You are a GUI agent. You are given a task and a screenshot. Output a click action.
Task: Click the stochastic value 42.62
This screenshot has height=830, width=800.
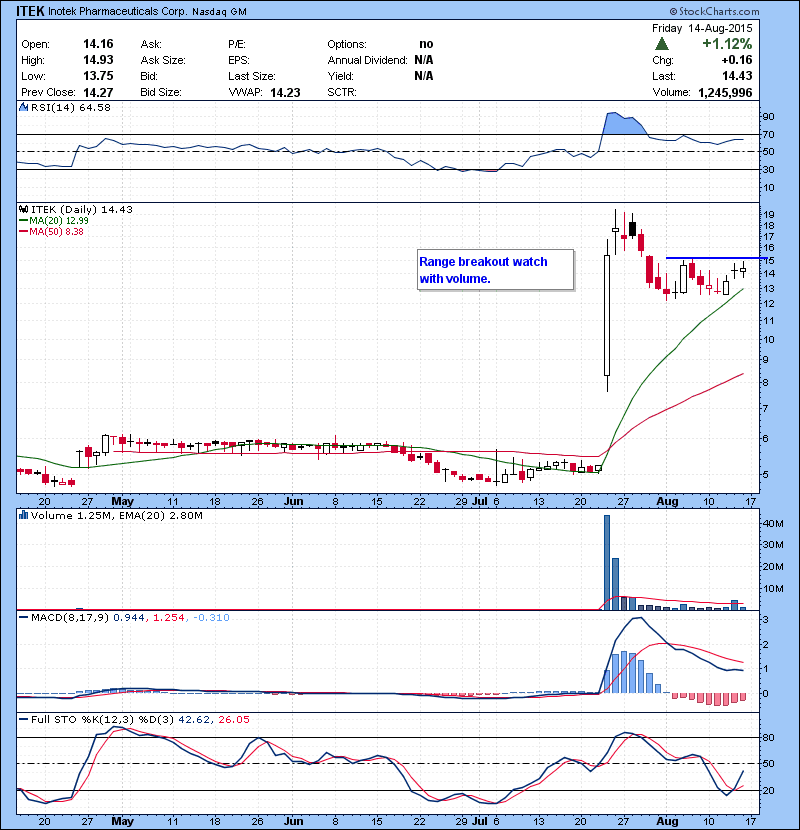pyautogui.click(x=193, y=719)
